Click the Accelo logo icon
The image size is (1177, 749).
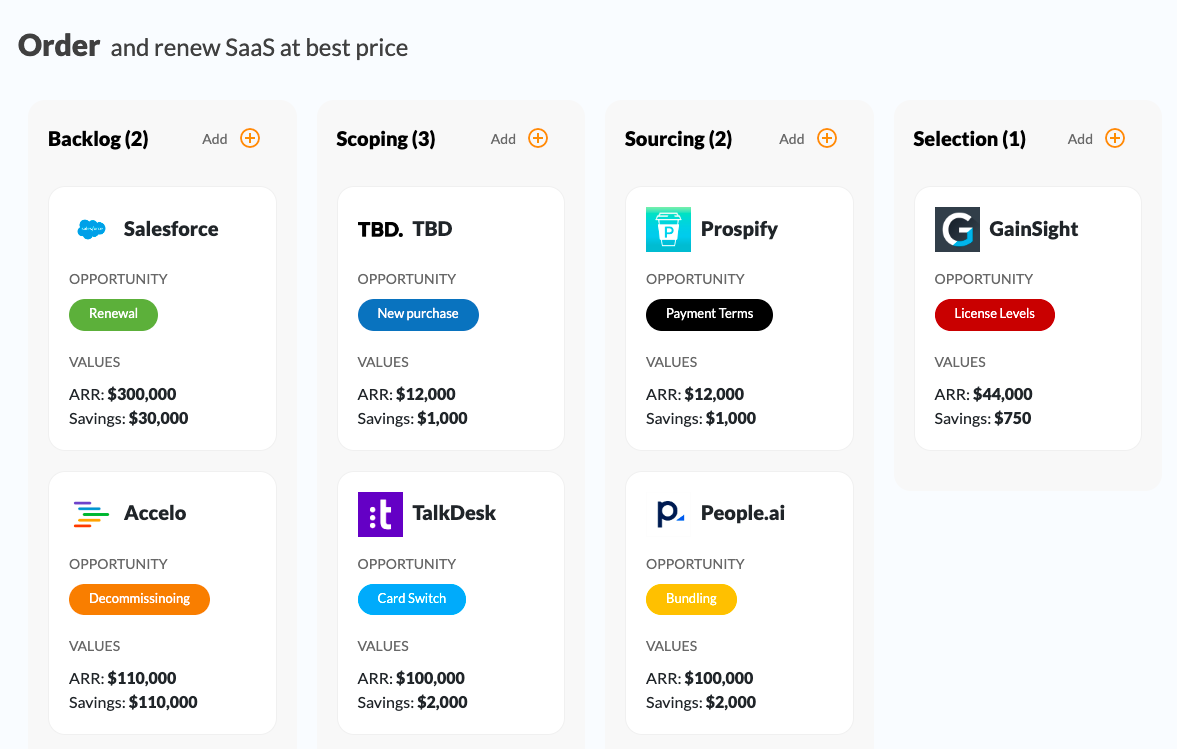pyautogui.click(x=89, y=513)
